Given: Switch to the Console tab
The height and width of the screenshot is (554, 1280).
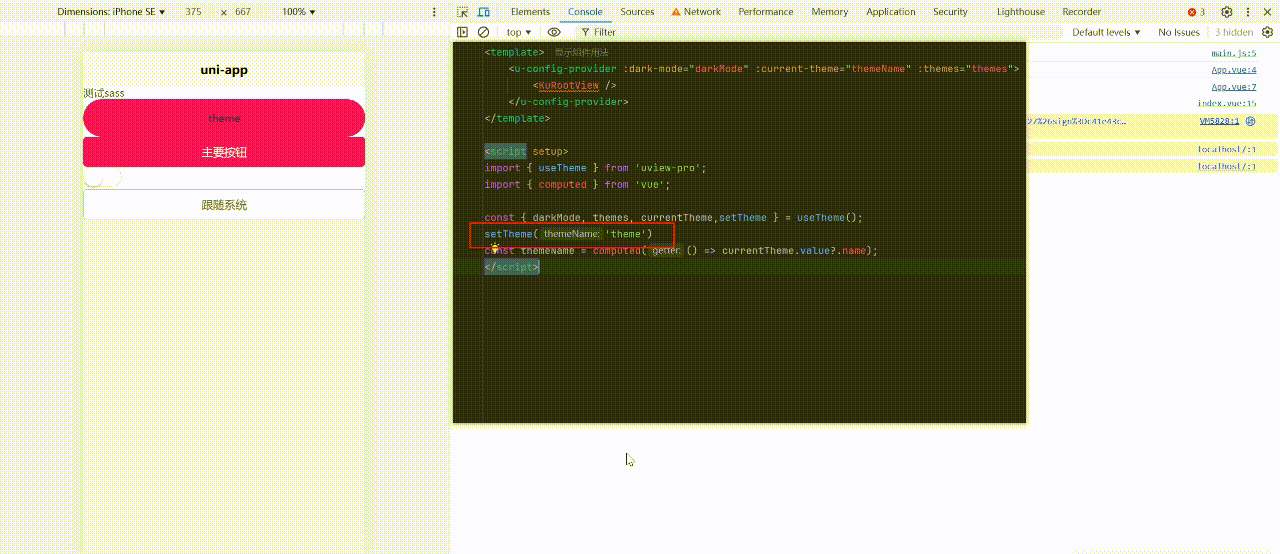Looking at the screenshot, I should point(585,12).
